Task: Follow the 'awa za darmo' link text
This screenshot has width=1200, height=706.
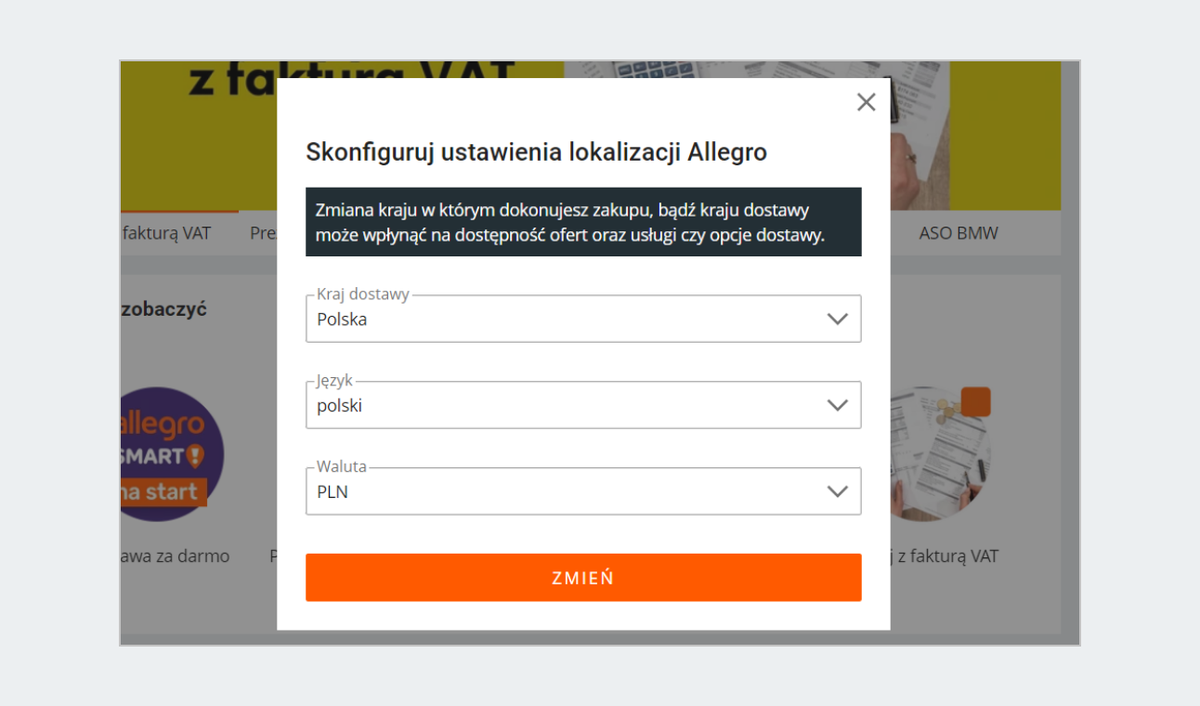Action: tap(176, 556)
